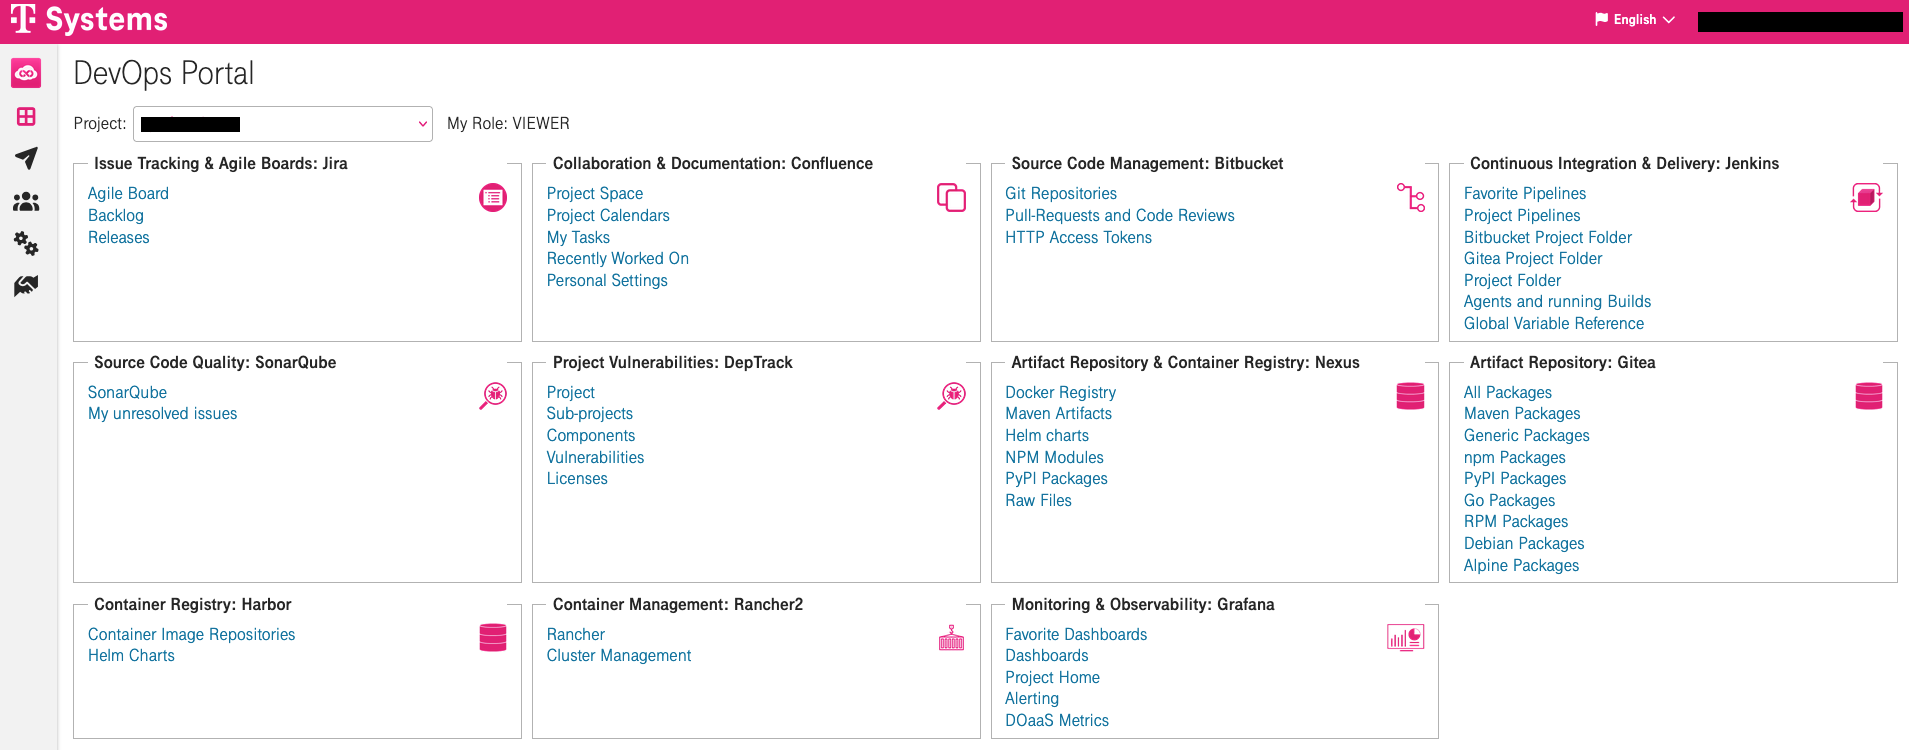1909x750 pixels.
Task: Click the Nexus database stack icon
Action: coord(1410,396)
